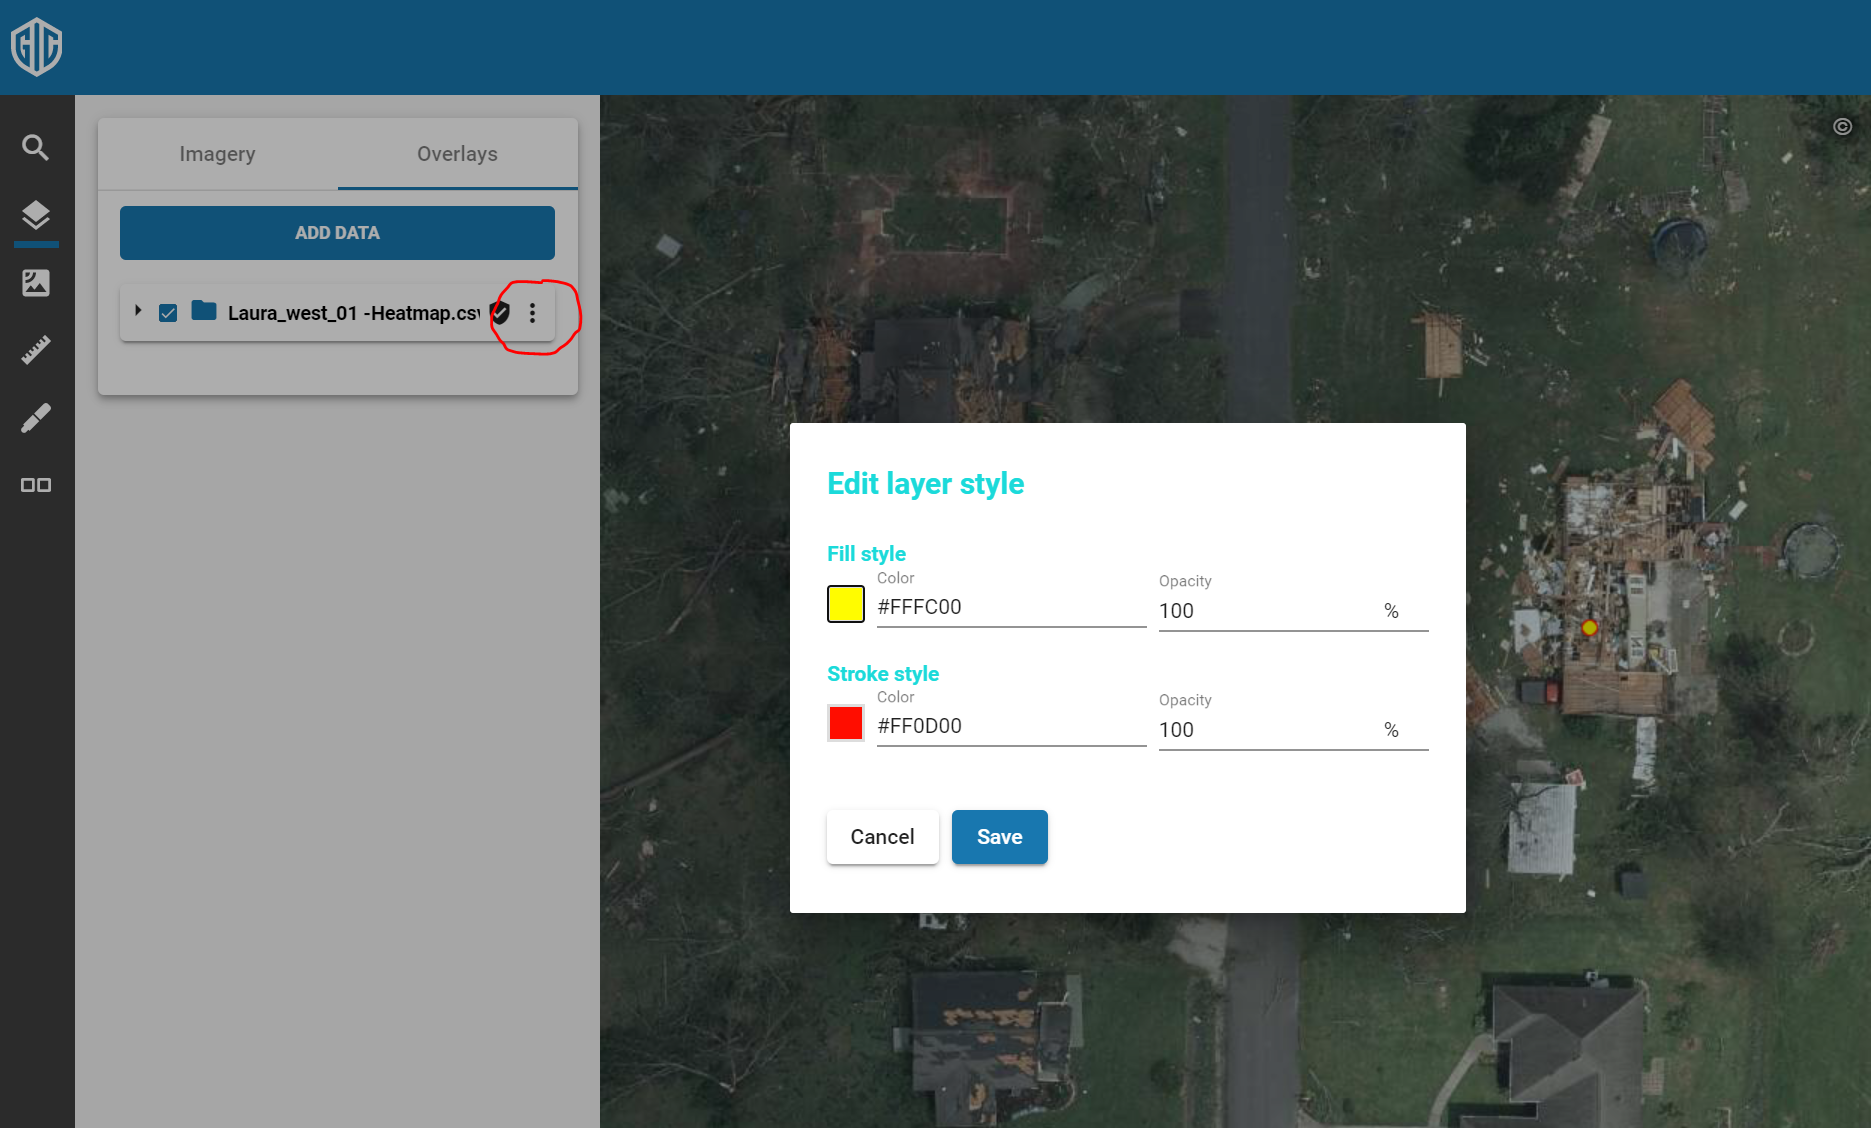Uncheck the Laura_west_01 heatmap layer checkbox
The image size is (1871, 1128).
(x=168, y=313)
